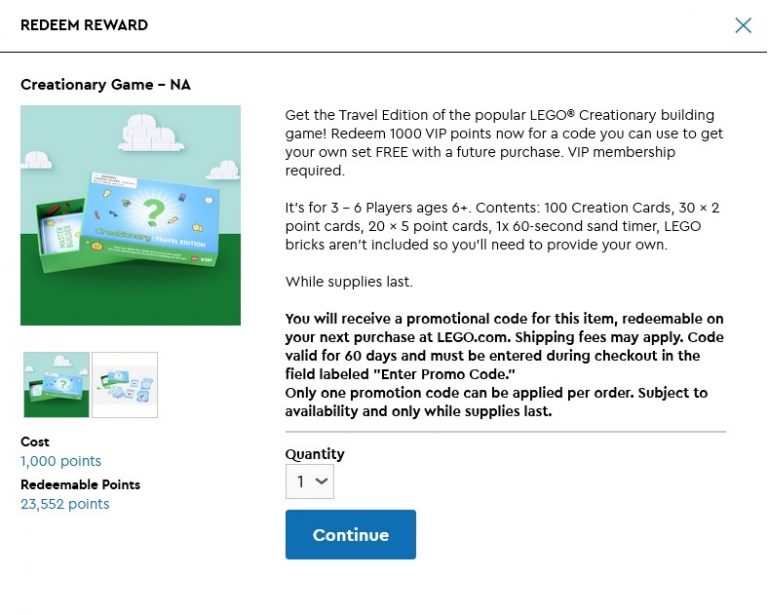Click the REDEEM REWARD heading
Viewport: 768px width, 615px height.
[x=84, y=25]
